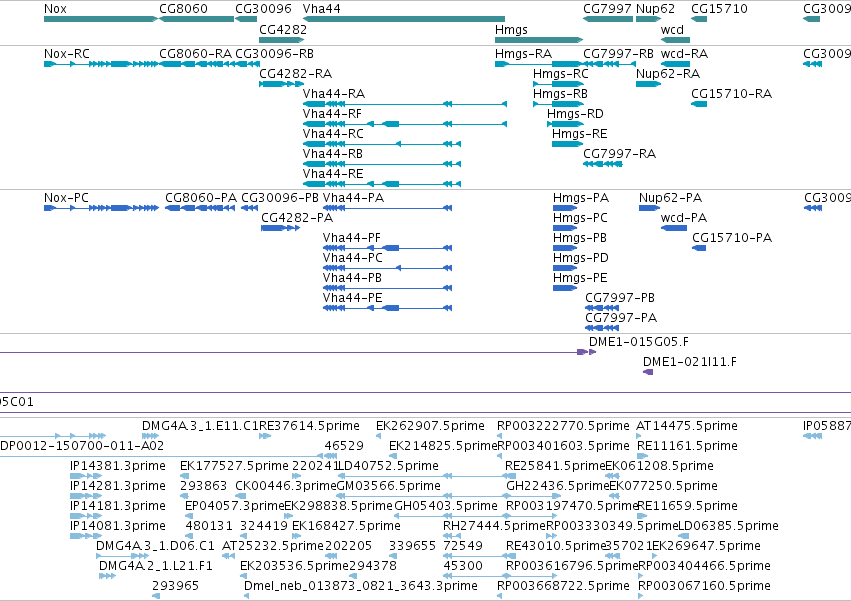The height and width of the screenshot is (601, 851).
Task: Click the Nup62 gene label
Action: [655, 9]
